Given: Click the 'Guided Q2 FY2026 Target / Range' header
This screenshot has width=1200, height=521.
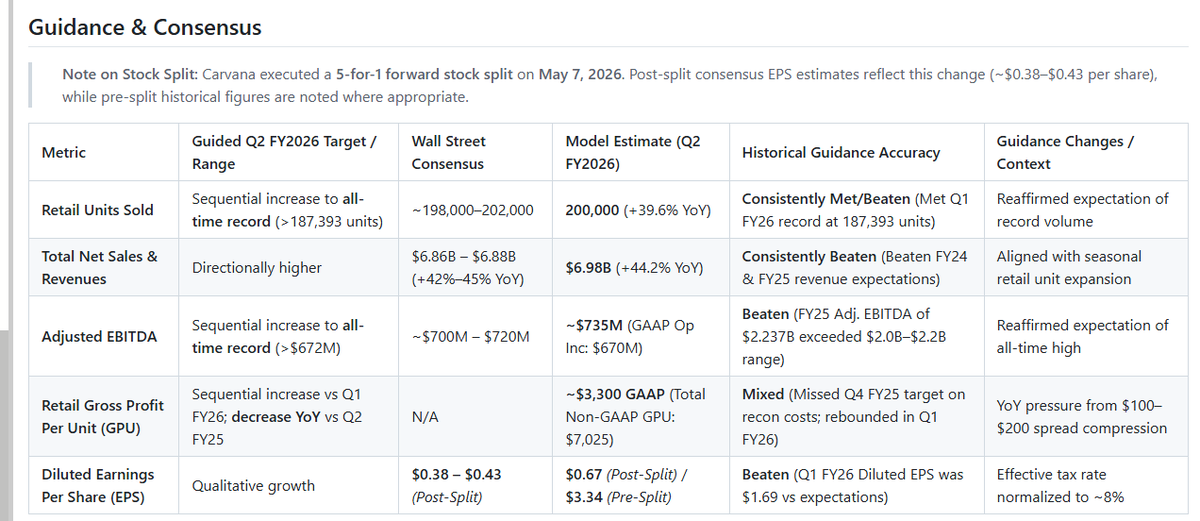Looking at the screenshot, I should pos(284,152).
